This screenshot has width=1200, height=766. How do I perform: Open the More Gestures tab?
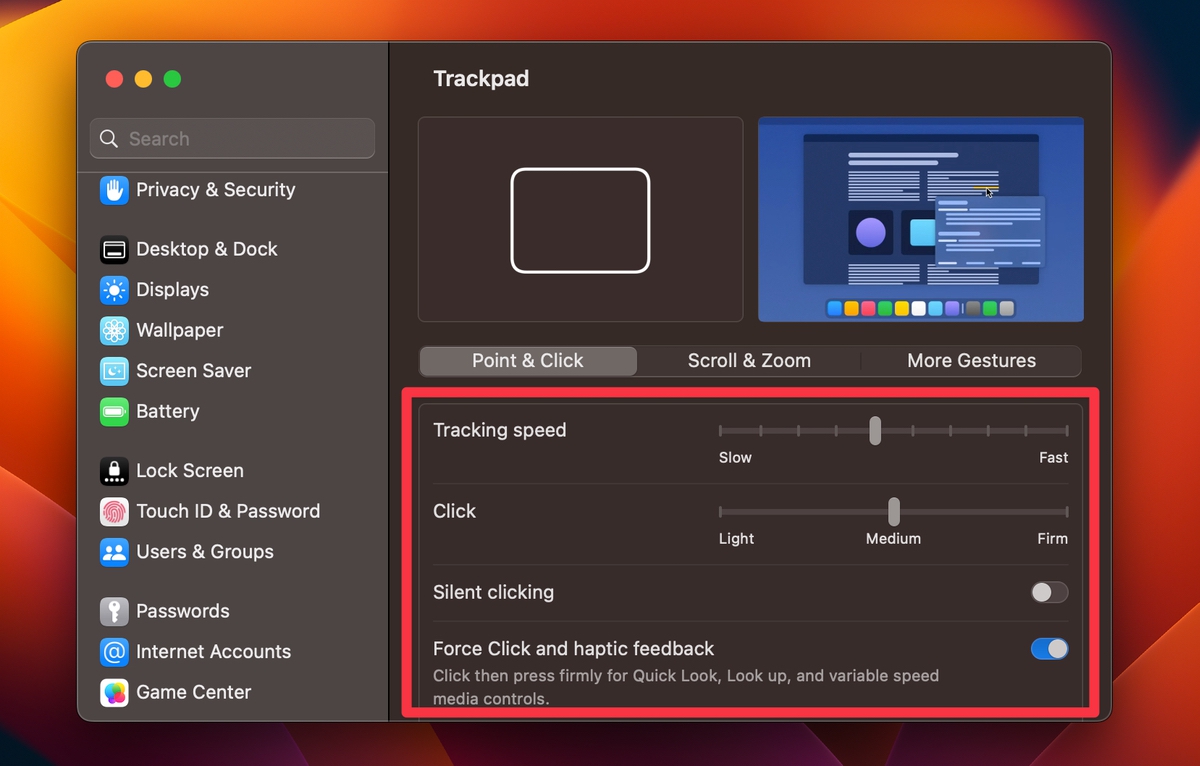(971, 361)
